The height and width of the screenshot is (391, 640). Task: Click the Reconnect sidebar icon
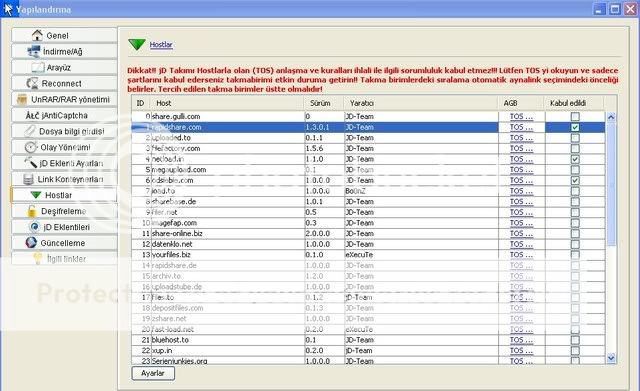pos(32,83)
